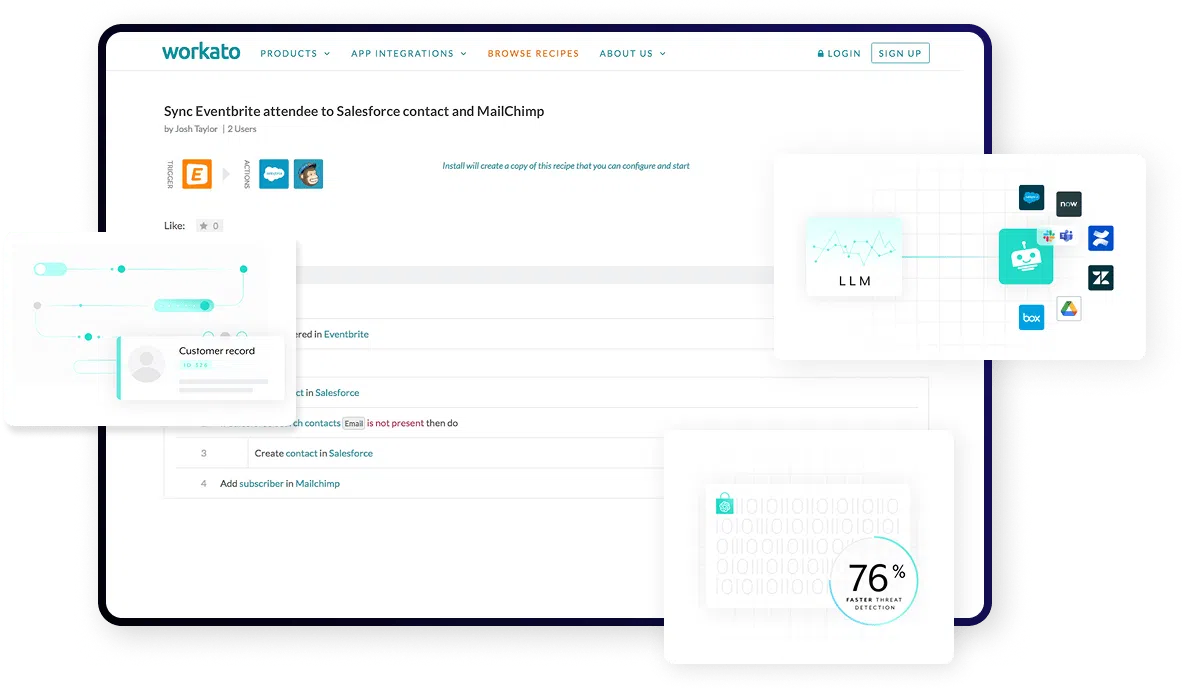
Task: Click the dark Salesforce tile above the robot
Action: 1031,198
